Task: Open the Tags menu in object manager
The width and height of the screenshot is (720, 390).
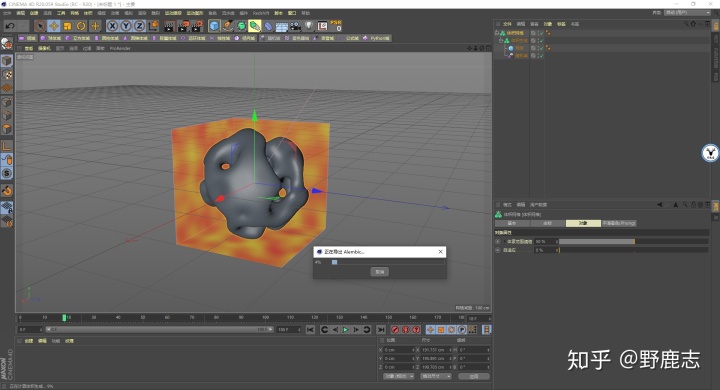Action: click(x=561, y=24)
